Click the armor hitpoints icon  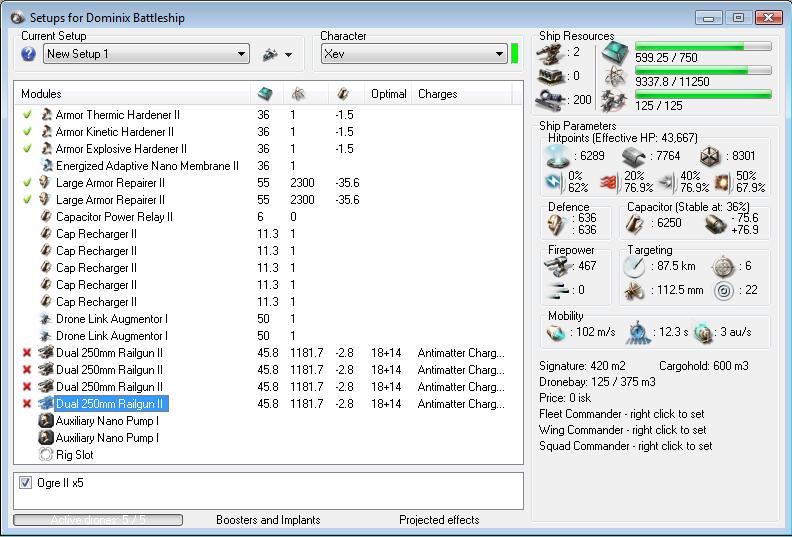point(633,157)
